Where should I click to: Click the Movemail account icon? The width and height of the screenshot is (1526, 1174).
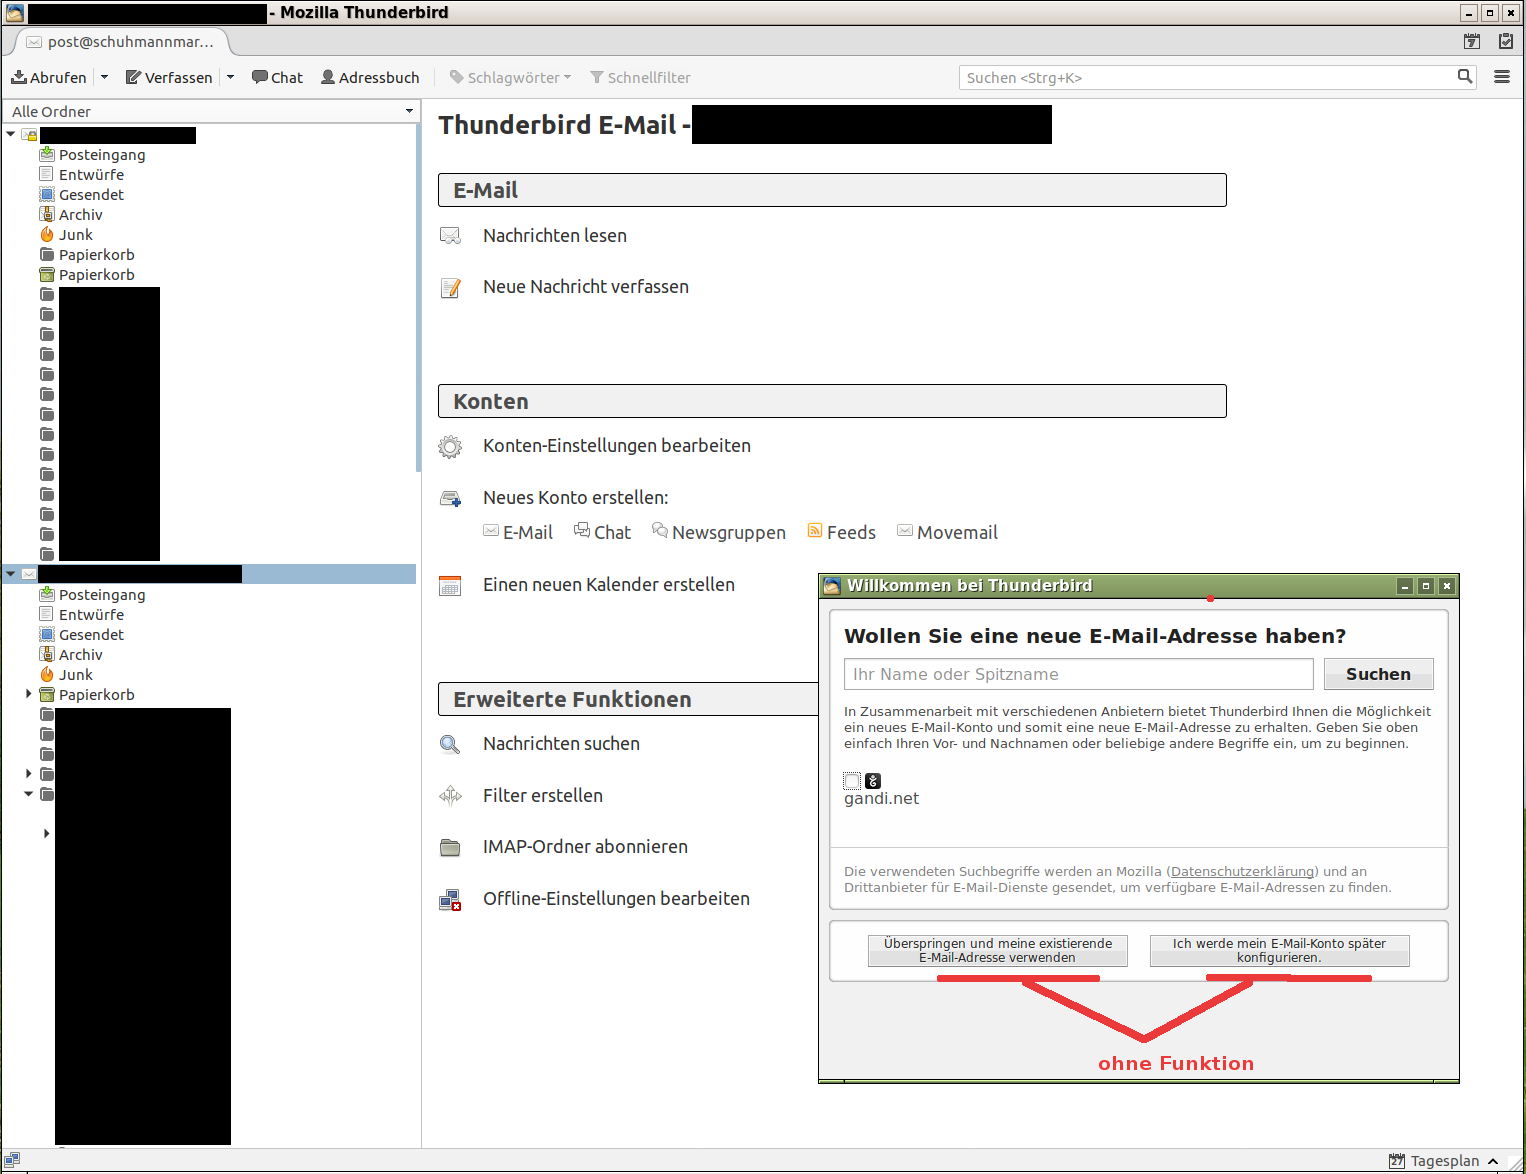(x=905, y=531)
